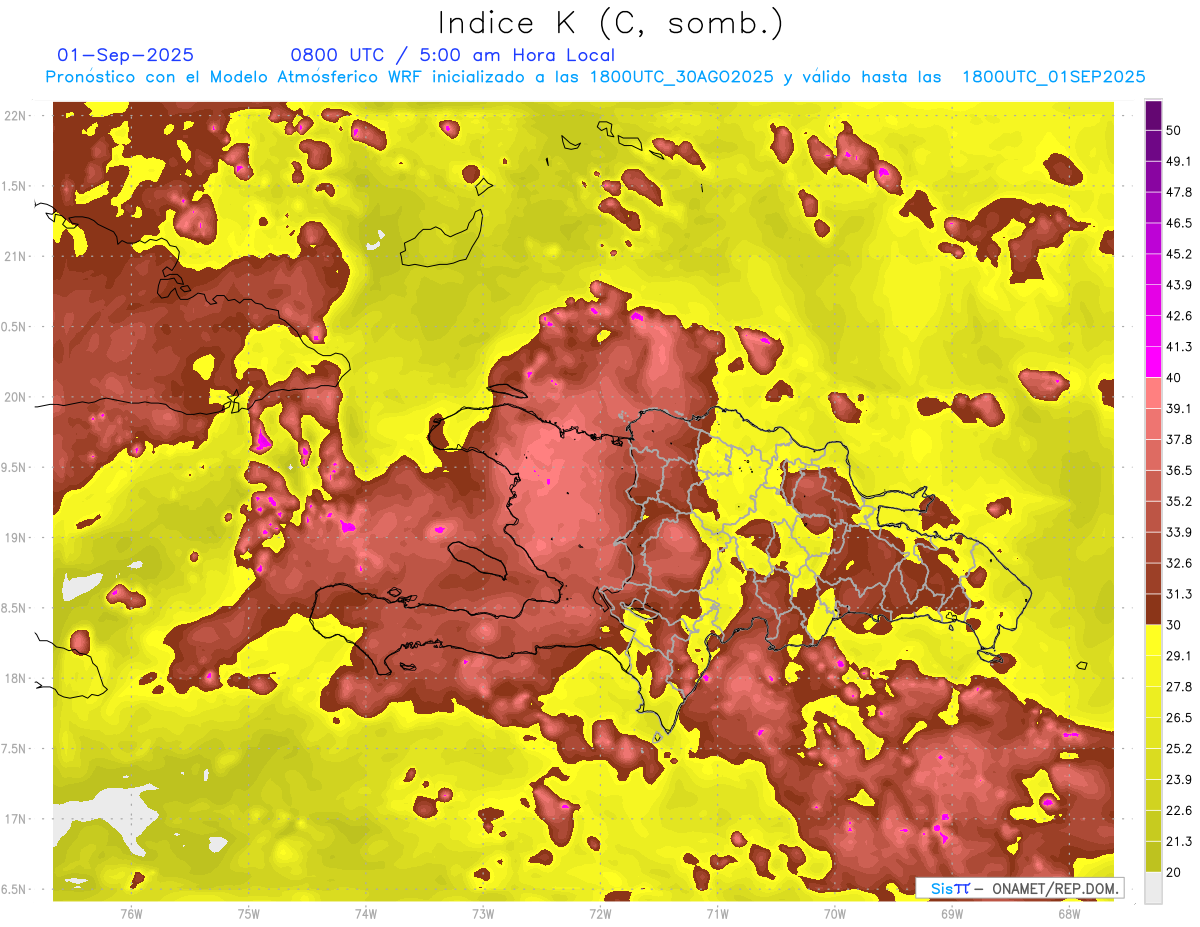Pick the bright yellow swatch between 29.1 and 30

tap(1153, 641)
